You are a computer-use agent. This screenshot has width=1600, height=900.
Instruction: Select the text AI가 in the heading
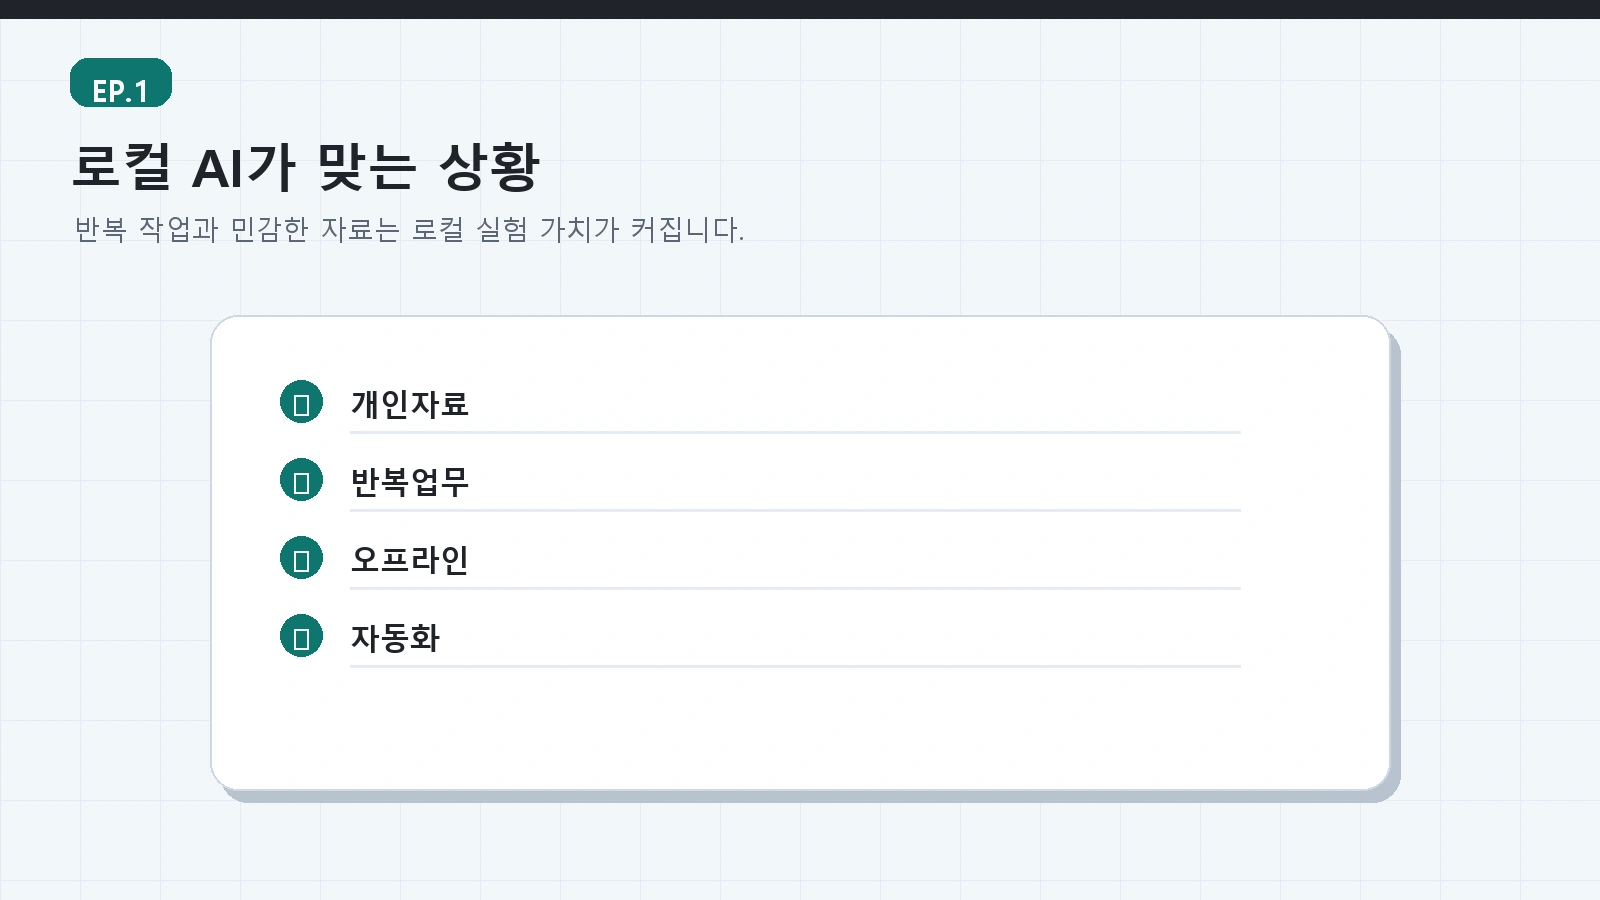[244, 166]
